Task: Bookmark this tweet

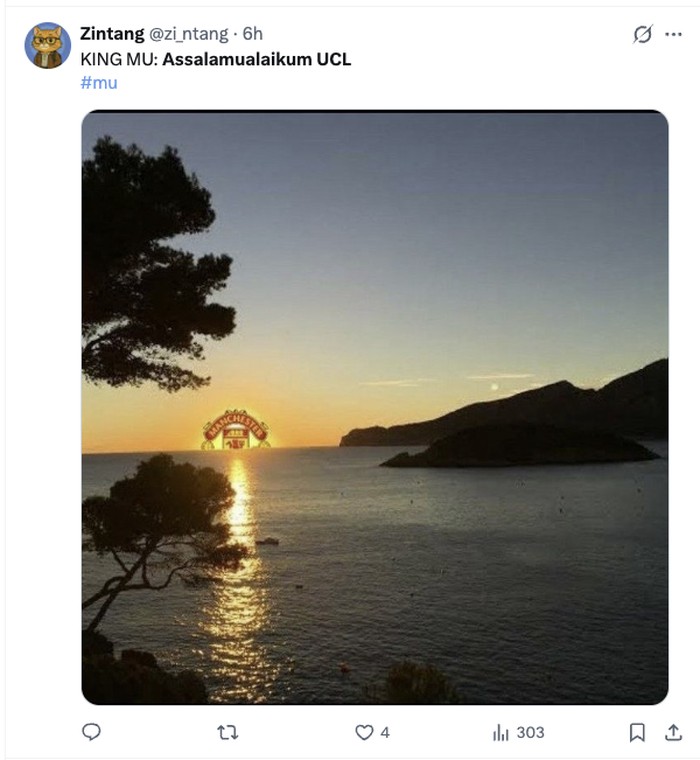Action: 637,732
